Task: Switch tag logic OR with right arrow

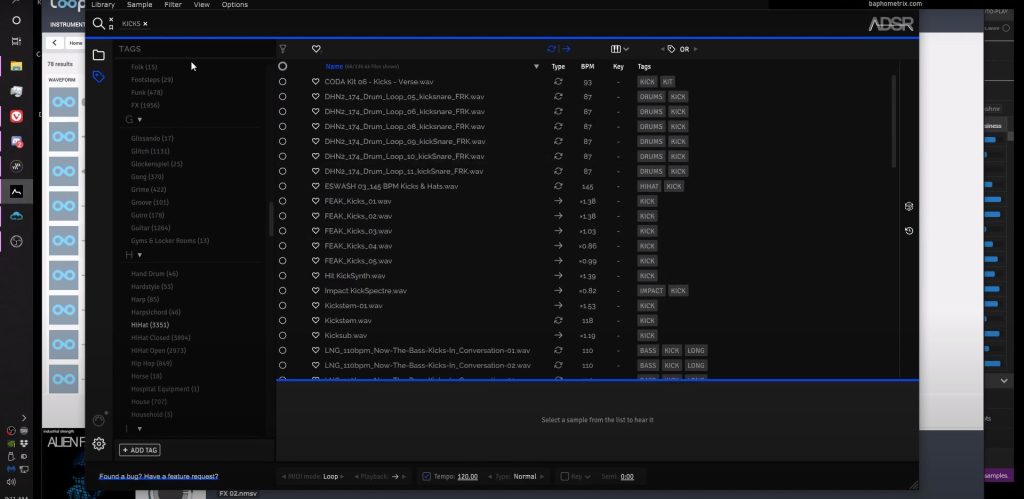Action: [695, 49]
